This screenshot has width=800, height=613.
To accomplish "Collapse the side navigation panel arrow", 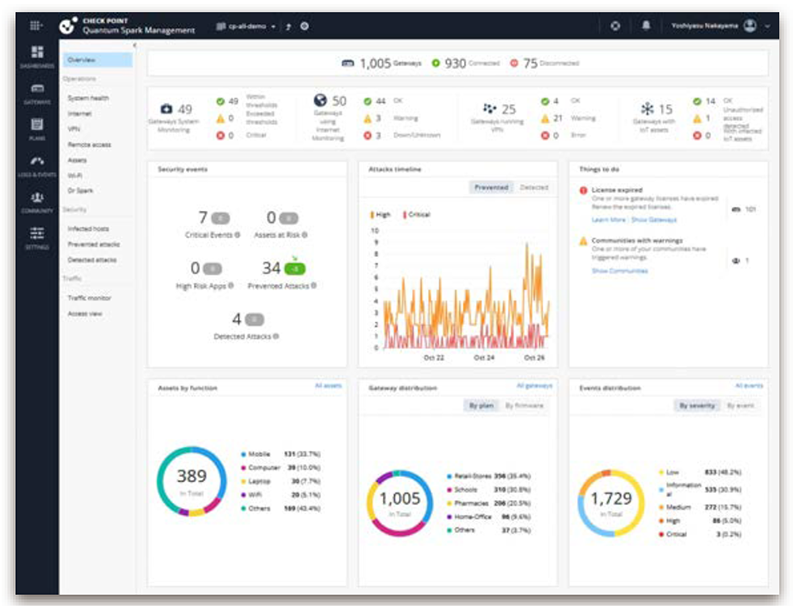I will point(135,46).
